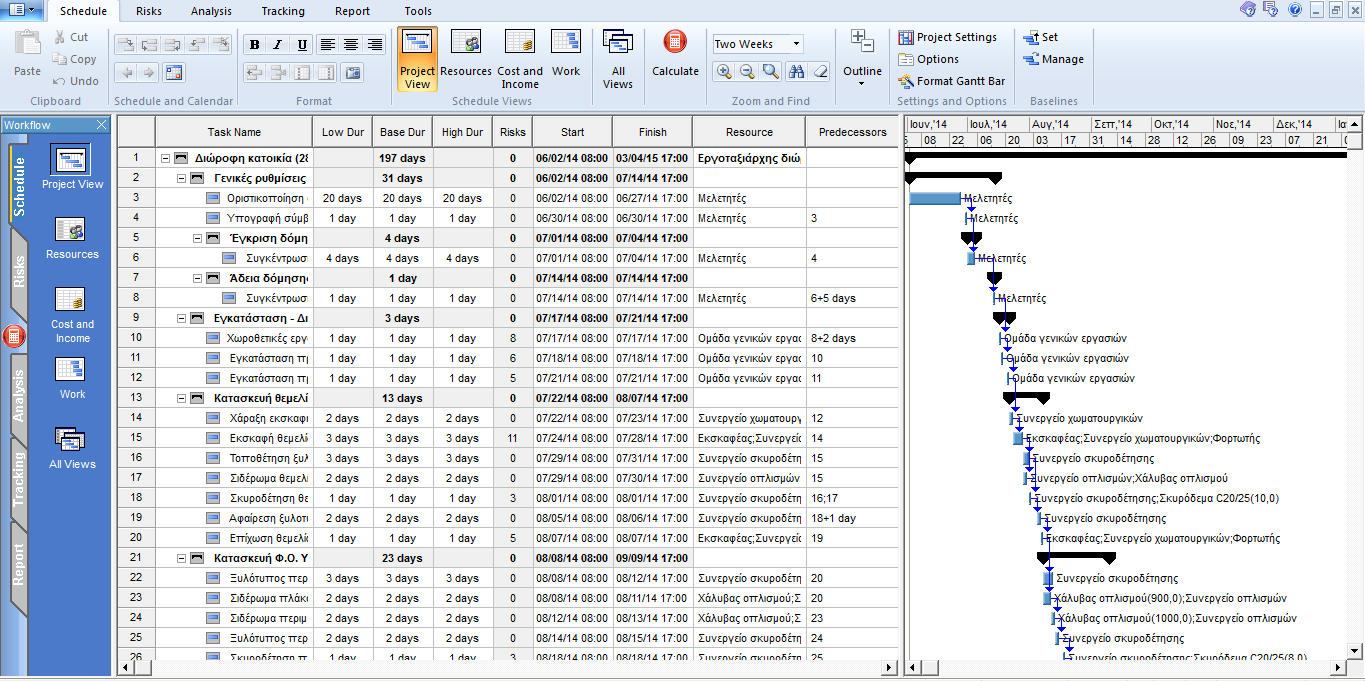The height and width of the screenshot is (681, 1365).
Task: Click the eraser icon in Zoom and Find
Action: [x=820, y=72]
